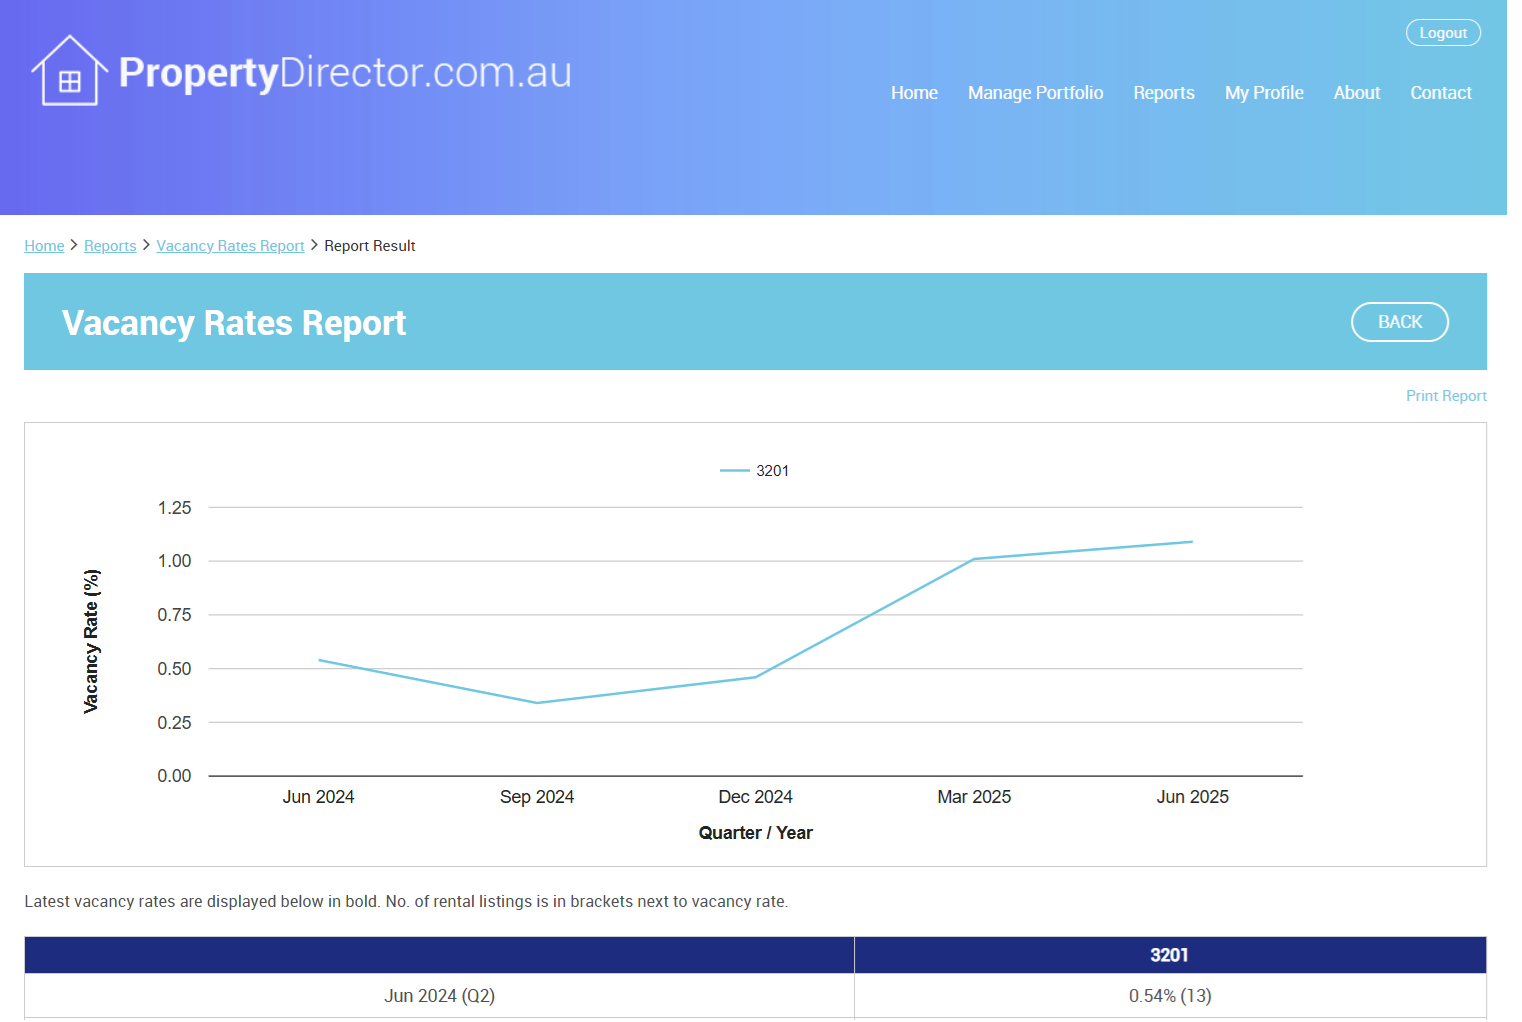Return to Vacancy Rates Report breadcrumb
The image size is (1522, 1022).
tap(230, 246)
